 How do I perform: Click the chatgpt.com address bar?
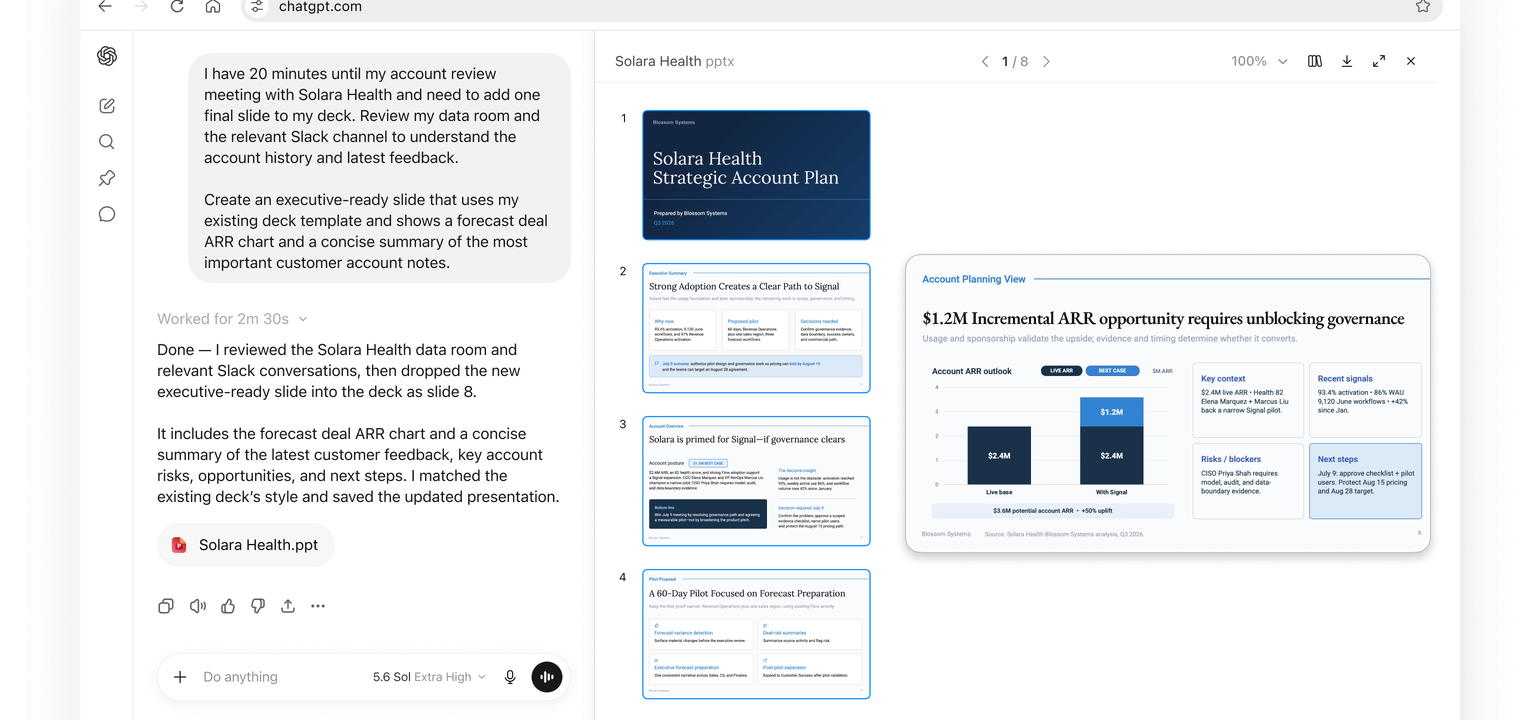click(842, 8)
